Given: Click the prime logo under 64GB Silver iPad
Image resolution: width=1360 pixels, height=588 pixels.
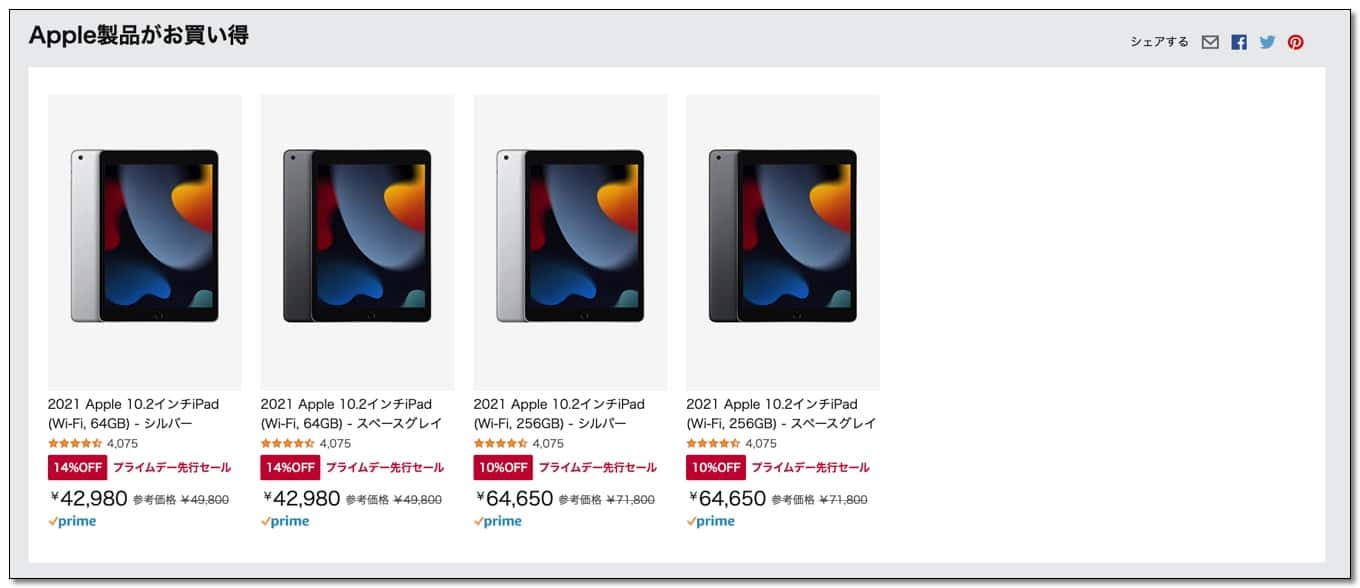Looking at the screenshot, I should point(72,521).
